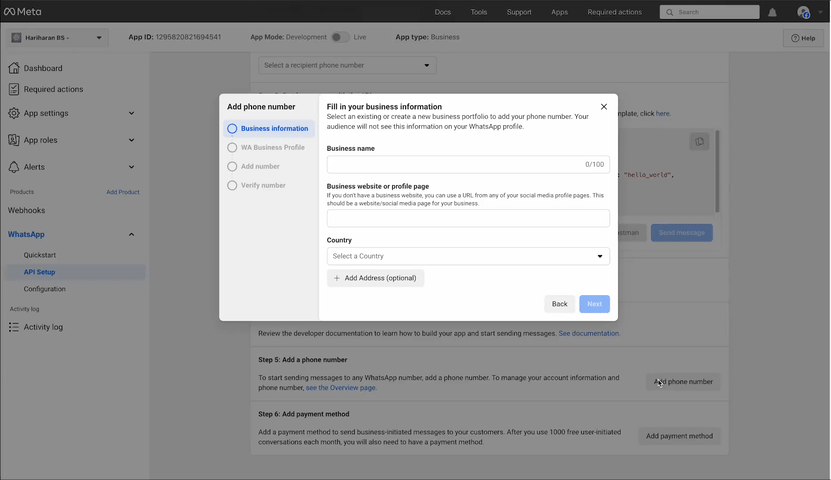Expand the App settings section chevron
The width and height of the screenshot is (831, 480).
click(131, 113)
